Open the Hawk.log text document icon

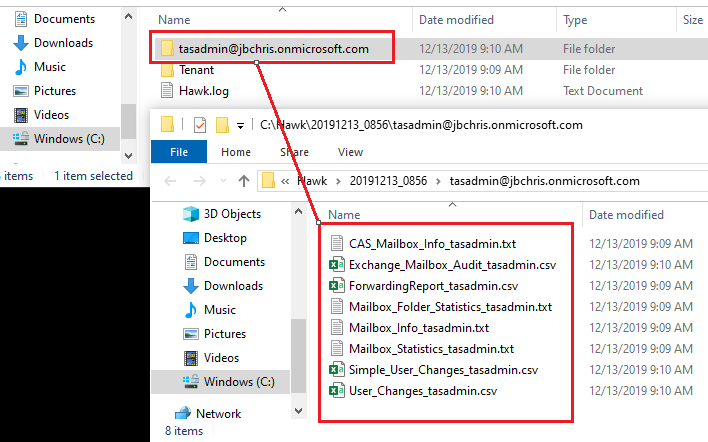tap(167, 91)
